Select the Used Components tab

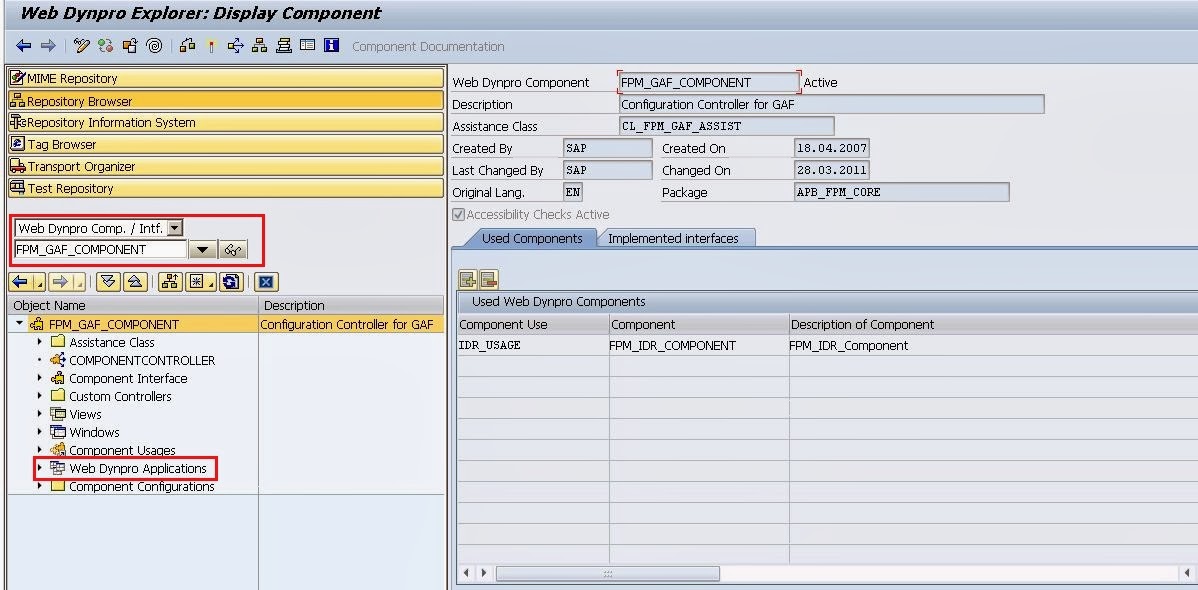(x=531, y=238)
